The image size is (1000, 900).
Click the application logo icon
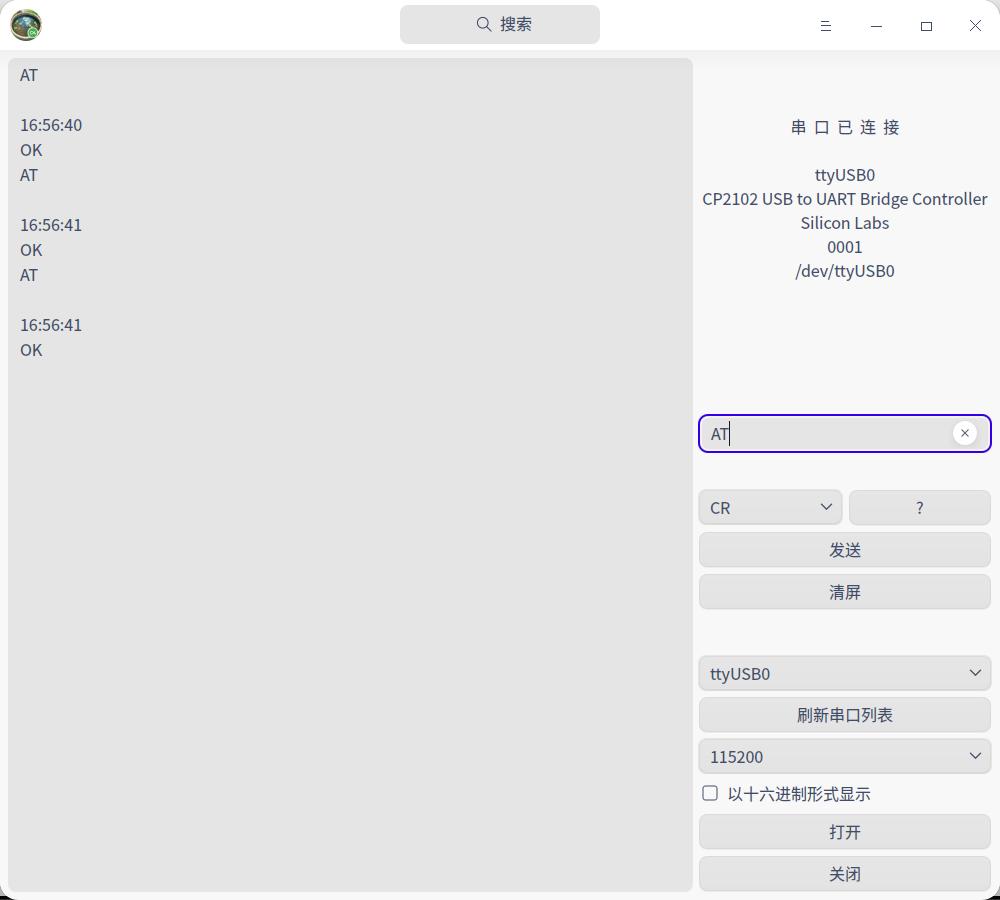pyautogui.click(x=26, y=26)
